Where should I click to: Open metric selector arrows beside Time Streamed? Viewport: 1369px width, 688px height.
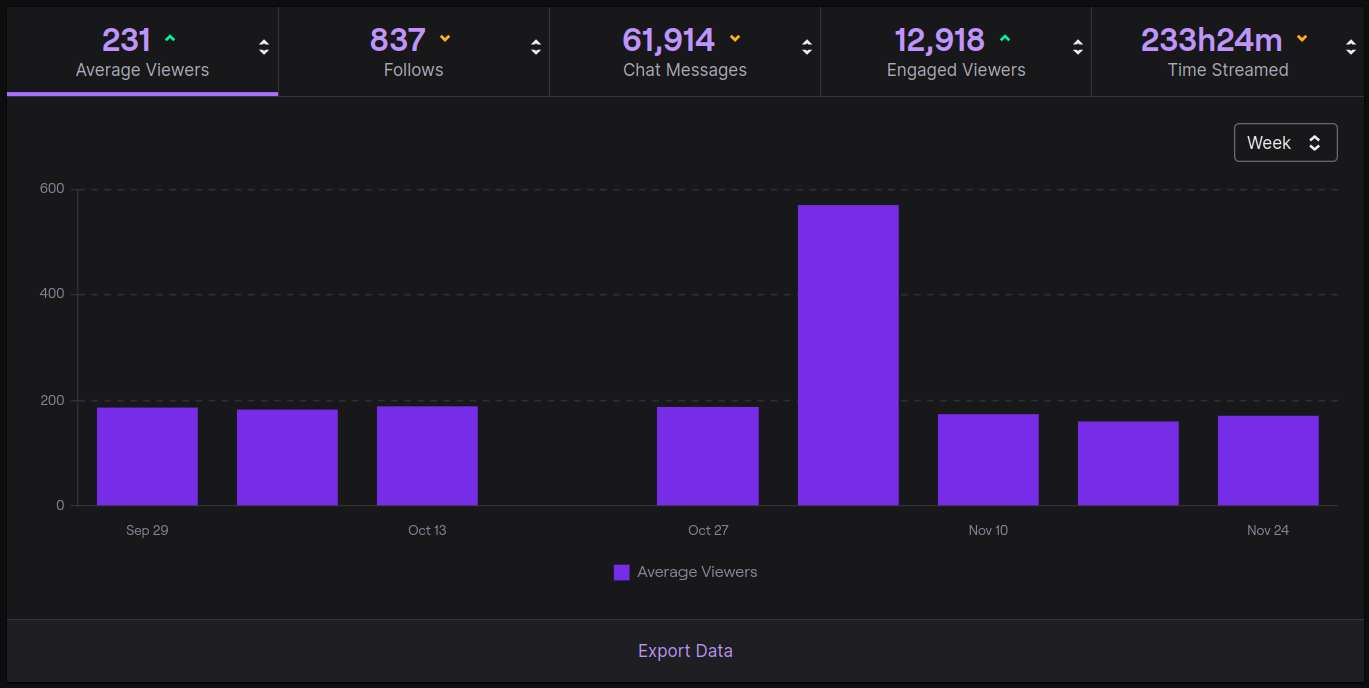1349,47
